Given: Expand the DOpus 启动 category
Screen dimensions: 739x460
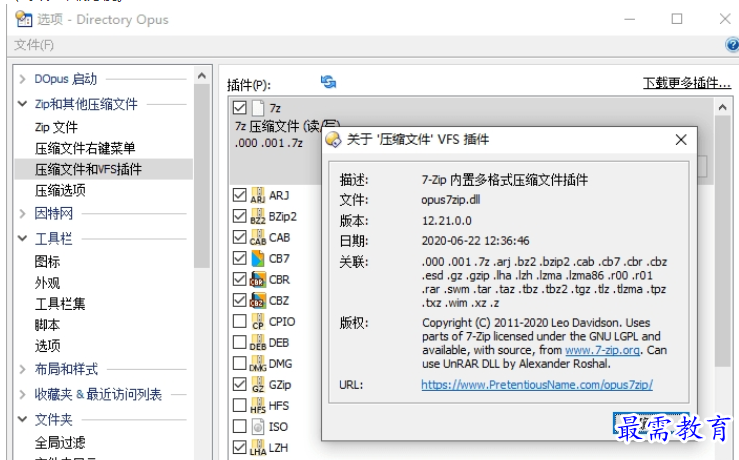Looking at the screenshot, I should click(22, 79).
